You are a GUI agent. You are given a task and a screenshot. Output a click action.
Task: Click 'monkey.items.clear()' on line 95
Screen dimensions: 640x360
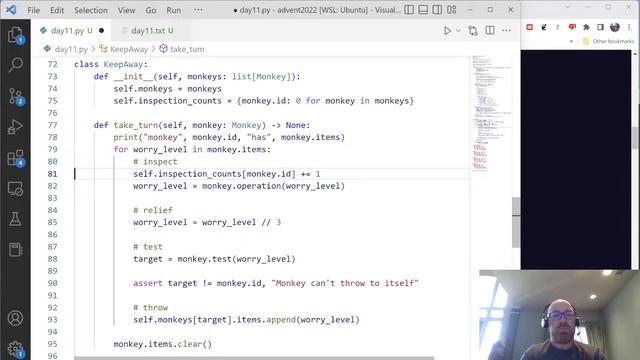pyautogui.click(x=162, y=344)
